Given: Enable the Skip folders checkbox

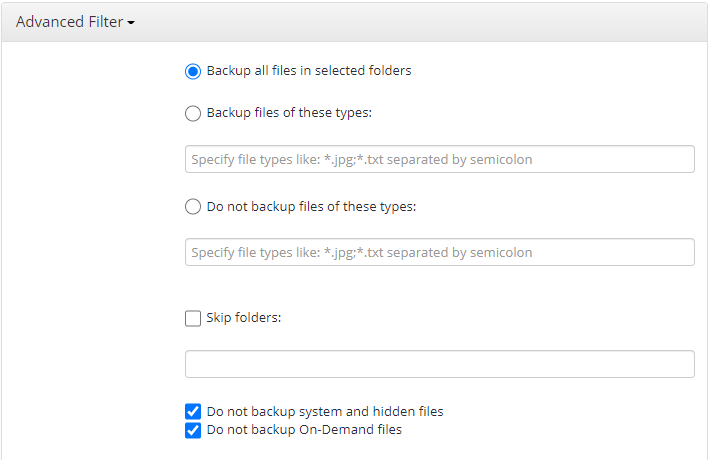Looking at the screenshot, I should 193,318.
